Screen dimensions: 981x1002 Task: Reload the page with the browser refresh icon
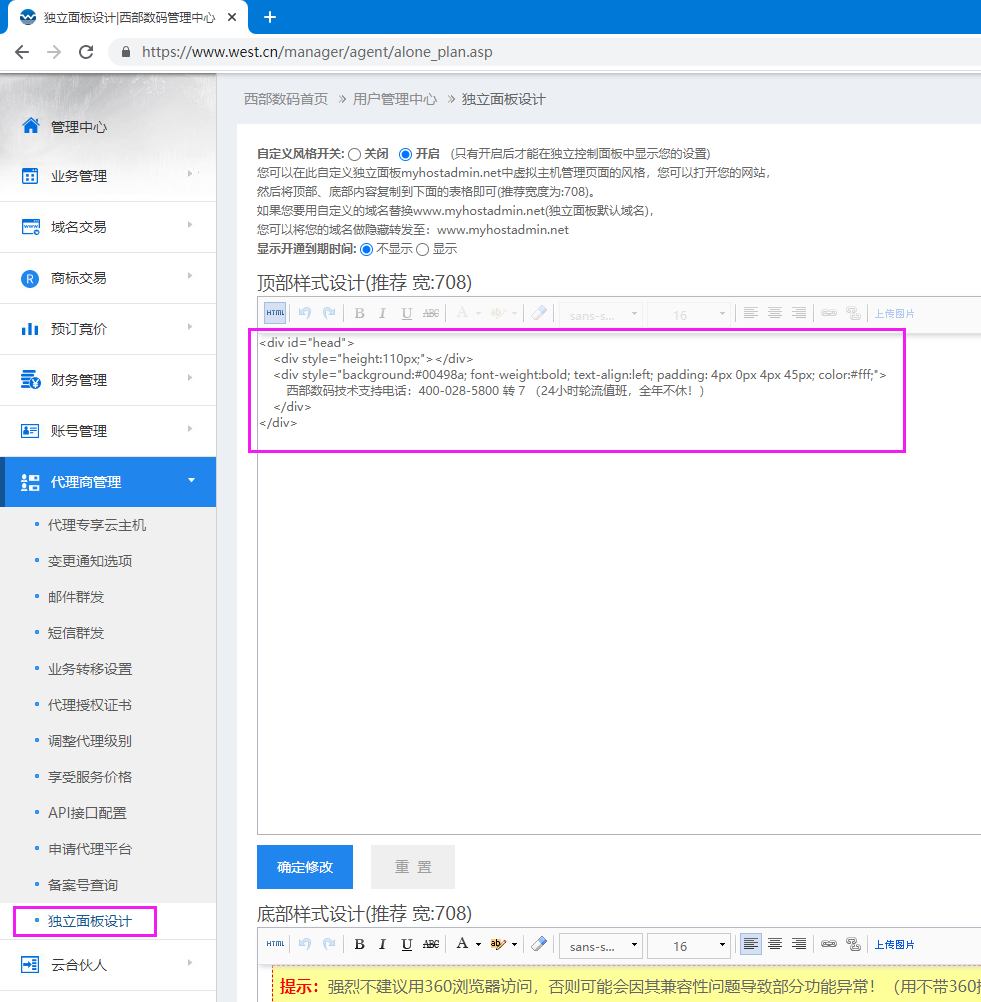[86, 52]
